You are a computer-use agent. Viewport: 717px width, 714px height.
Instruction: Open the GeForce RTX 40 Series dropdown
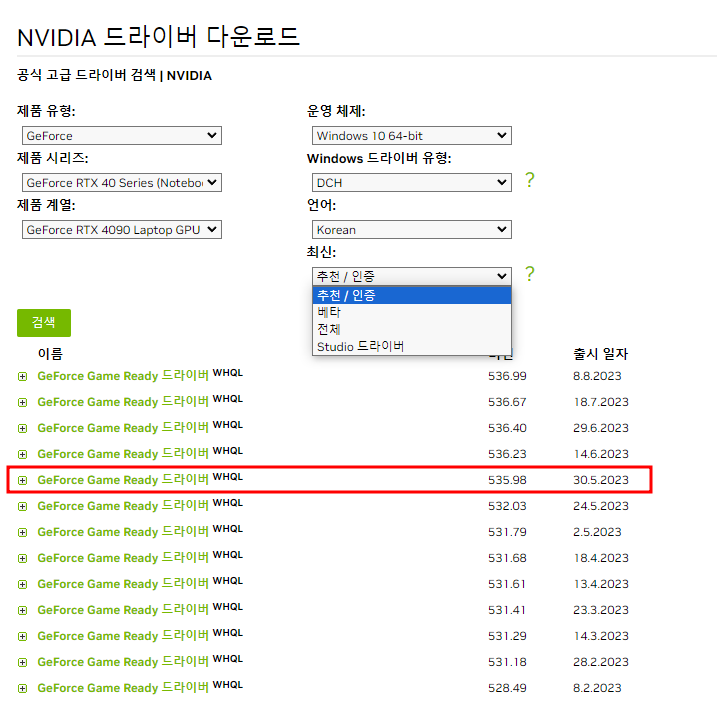(122, 183)
